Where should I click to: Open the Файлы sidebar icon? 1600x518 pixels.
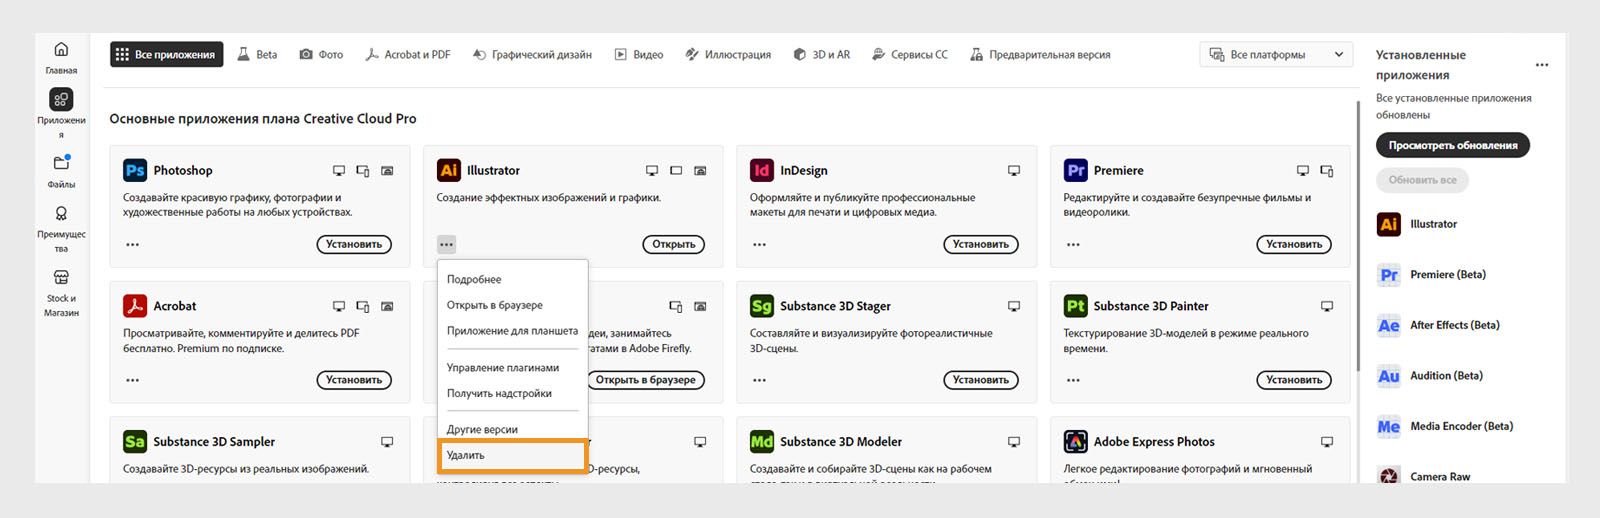pyautogui.click(x=61, y=162)
